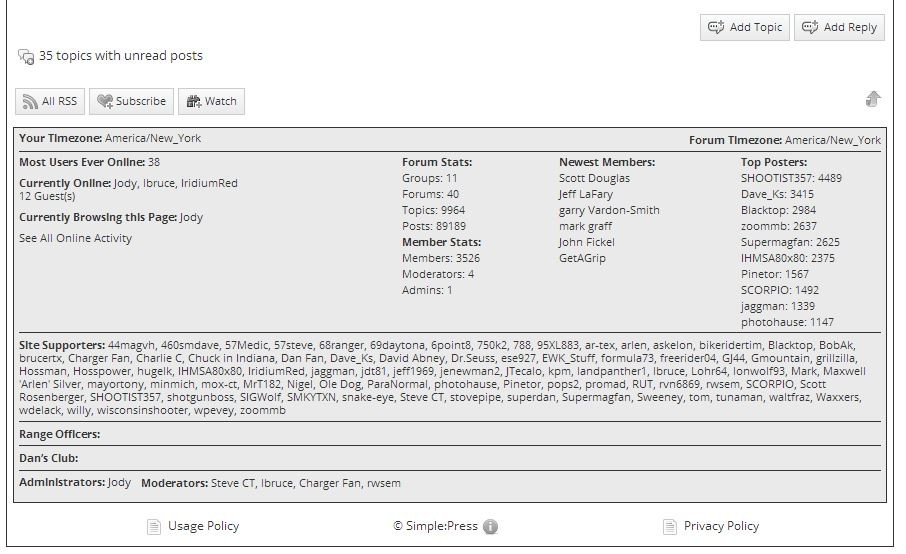Image resolution: width=906 pixels, height=554 pixels.
Task: Open moderator Steve CT's profile
Action: (x=233, y=483)
